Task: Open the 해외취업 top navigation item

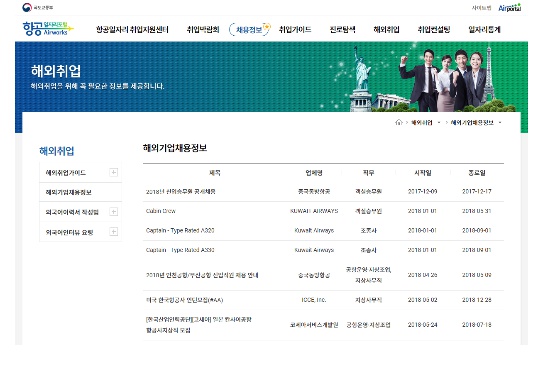Action: [386, 30]
